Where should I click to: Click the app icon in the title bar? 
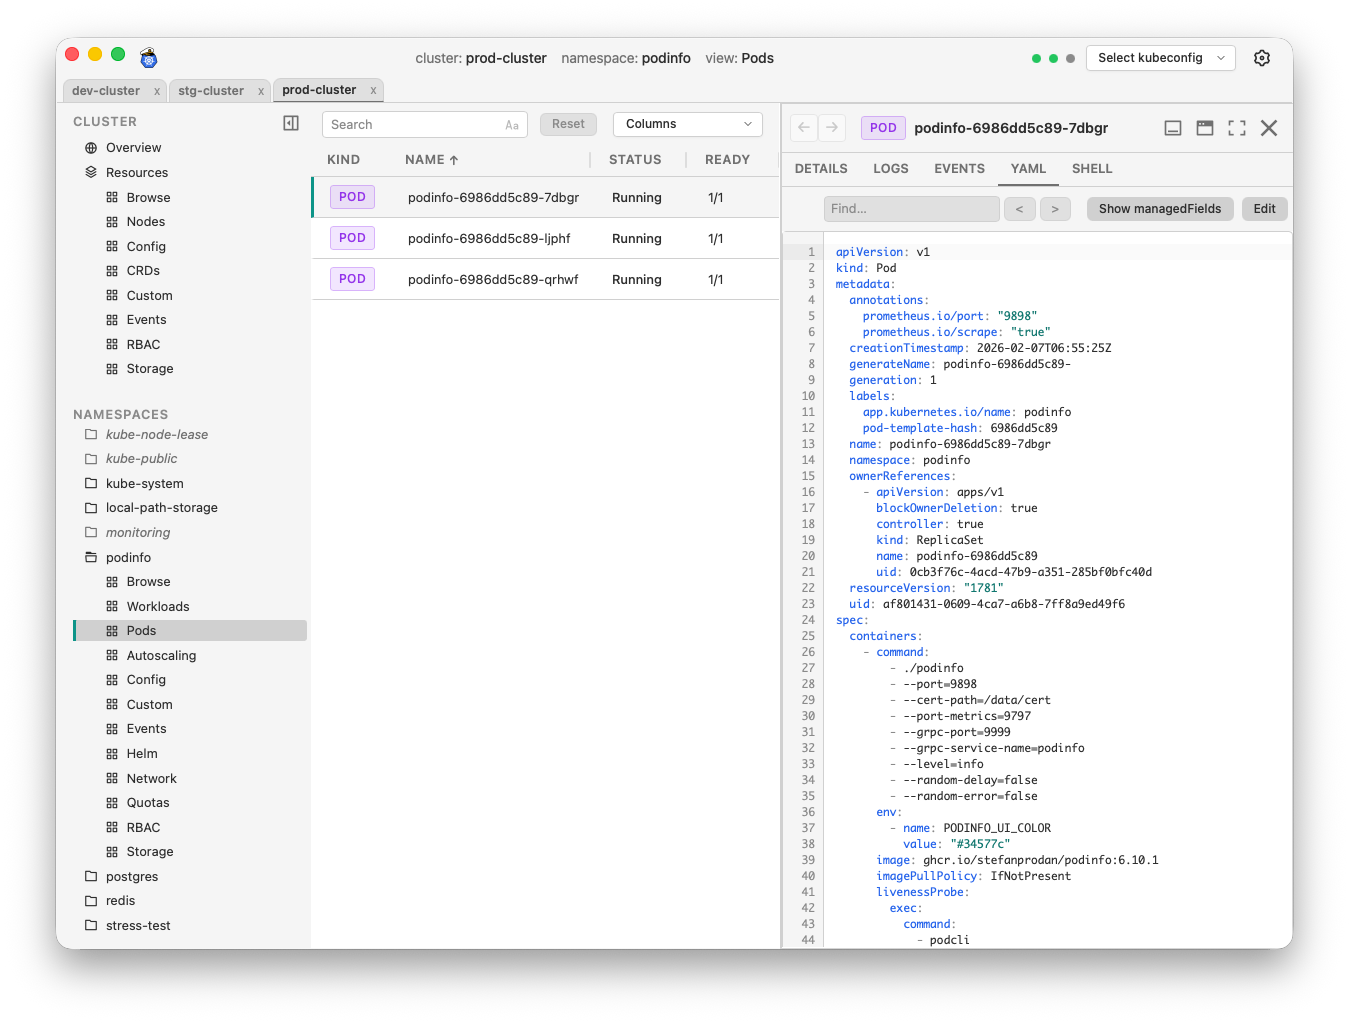tap(148, 58)
